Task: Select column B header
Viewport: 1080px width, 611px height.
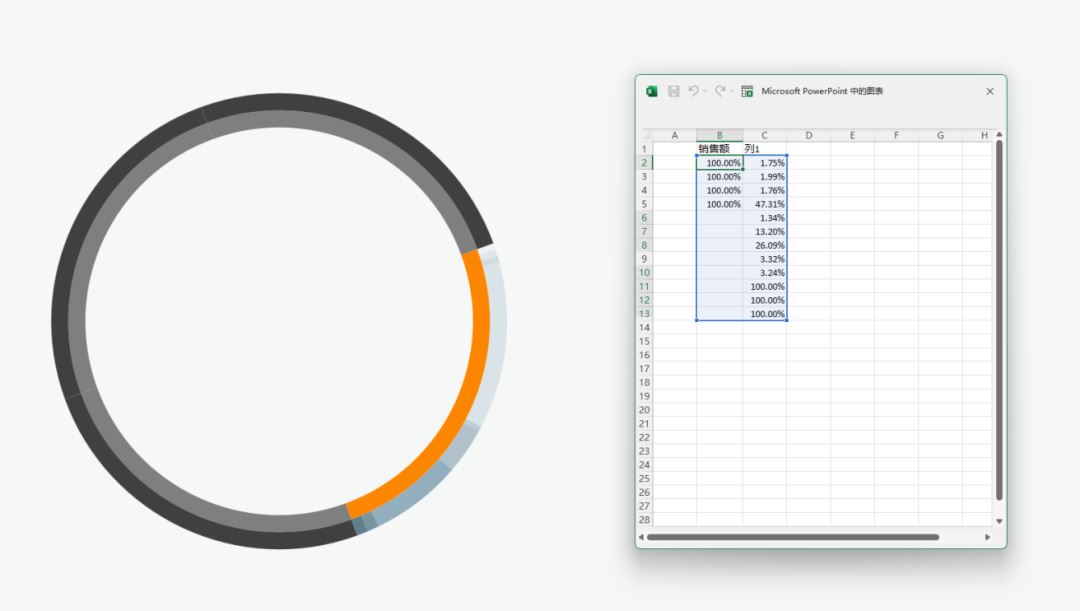Action: [x=719, y=135]
